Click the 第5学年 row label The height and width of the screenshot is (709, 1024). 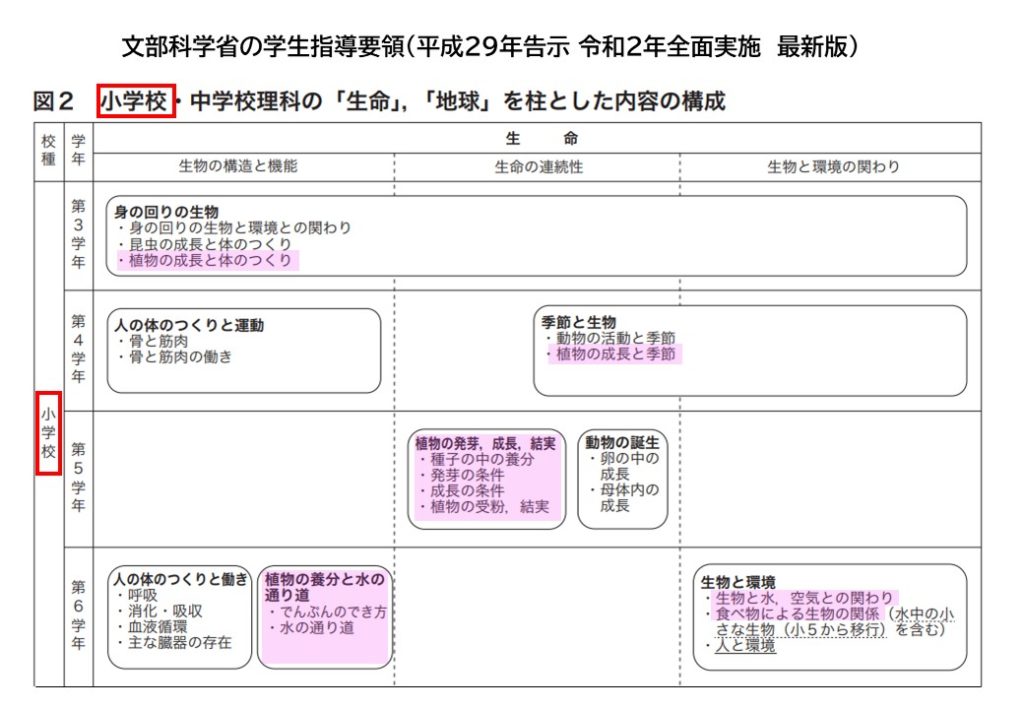[x=78, y=477]
